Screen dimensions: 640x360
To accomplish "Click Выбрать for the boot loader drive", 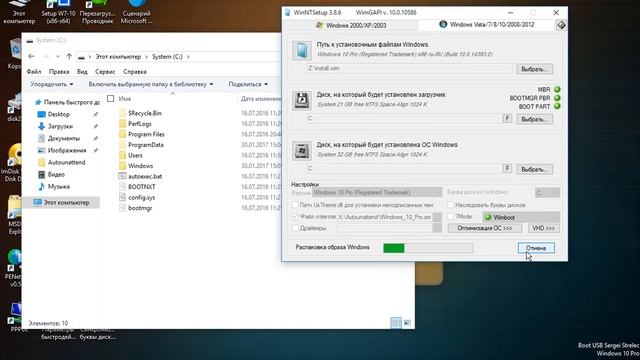I will (534, 119).
